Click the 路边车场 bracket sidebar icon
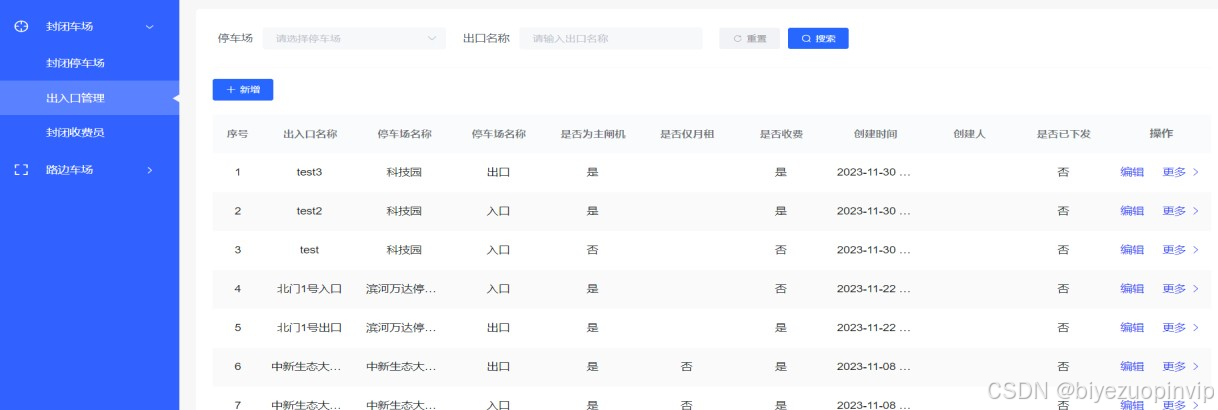Image resolution: width=1218 pixels, height=410 pixels. click(x=20, y=170)
